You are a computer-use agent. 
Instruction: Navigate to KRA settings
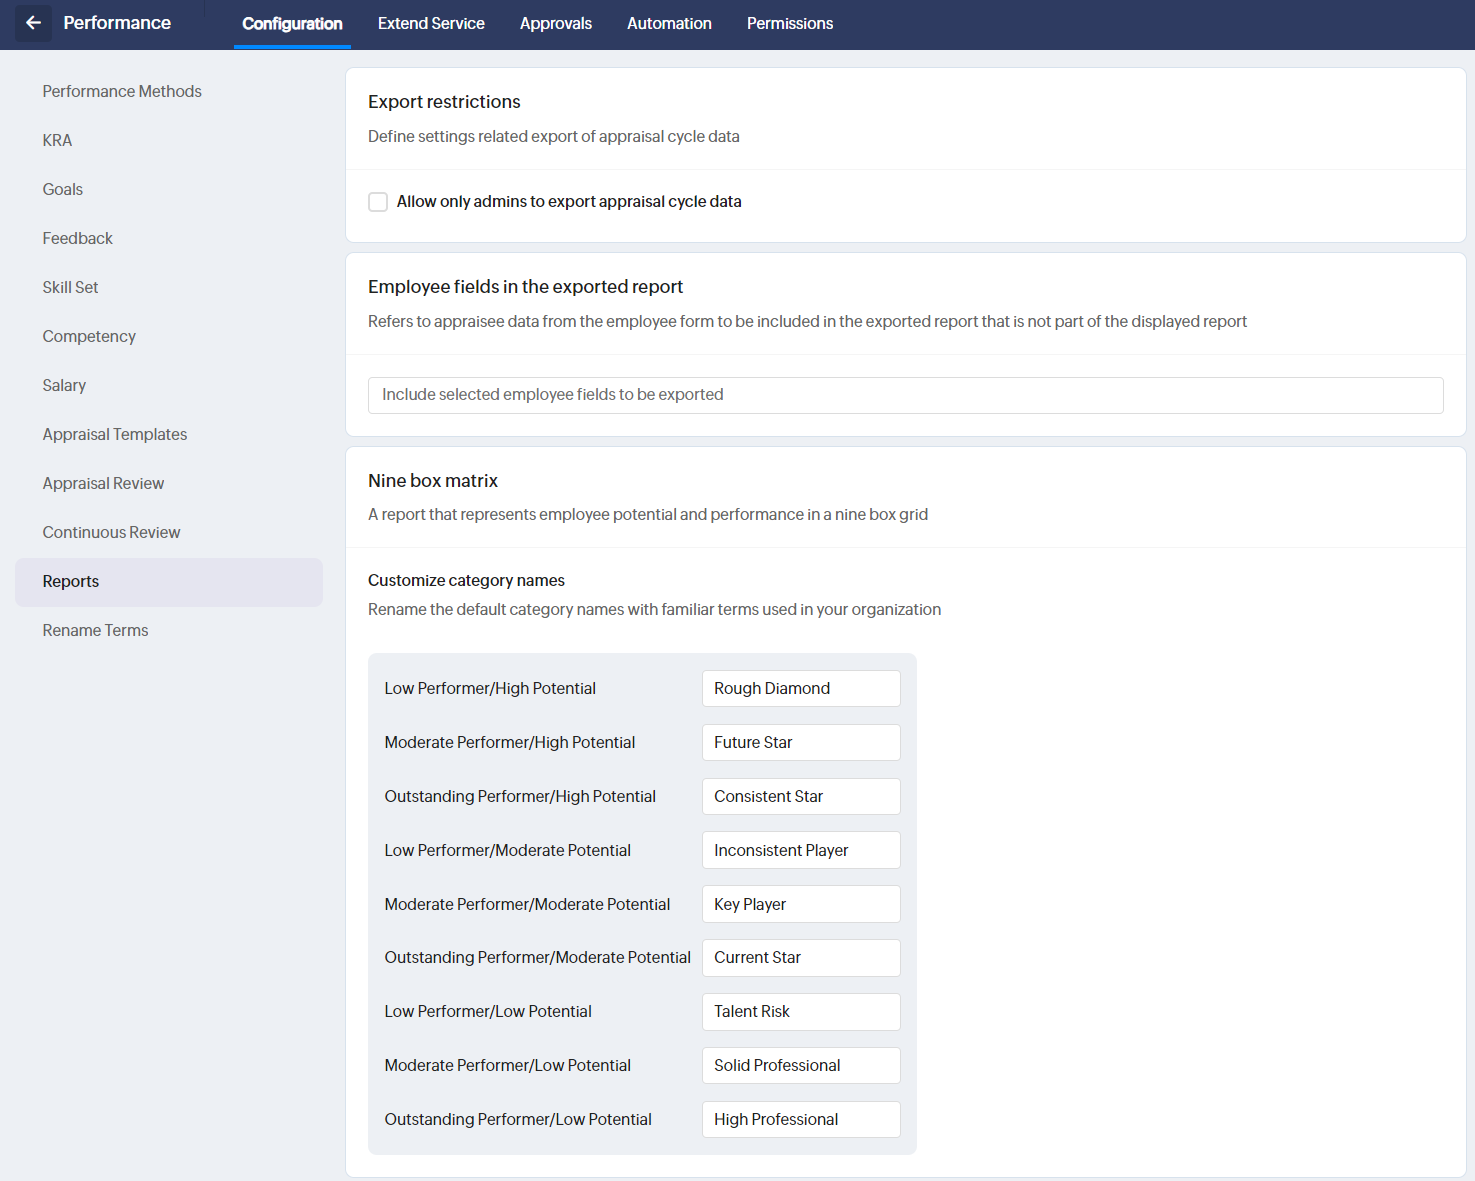point(57,140)
